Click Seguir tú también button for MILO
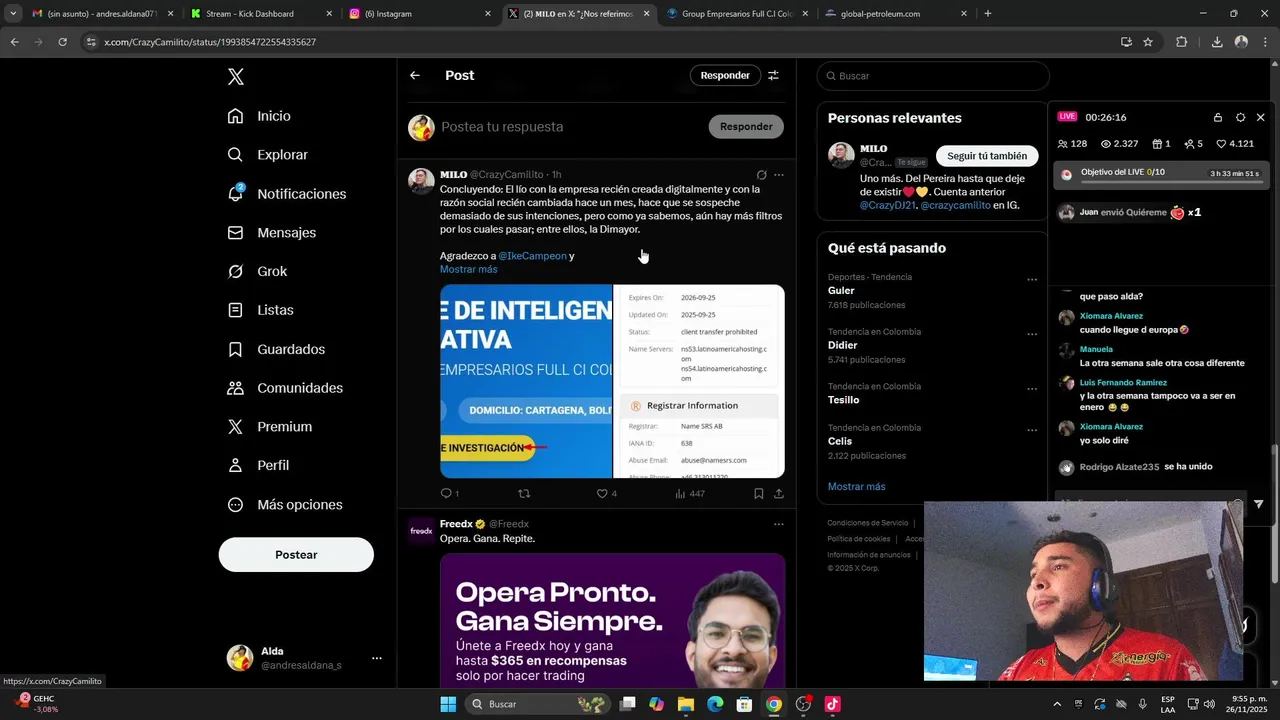The image size is (1280, 720). pos(987,156)
